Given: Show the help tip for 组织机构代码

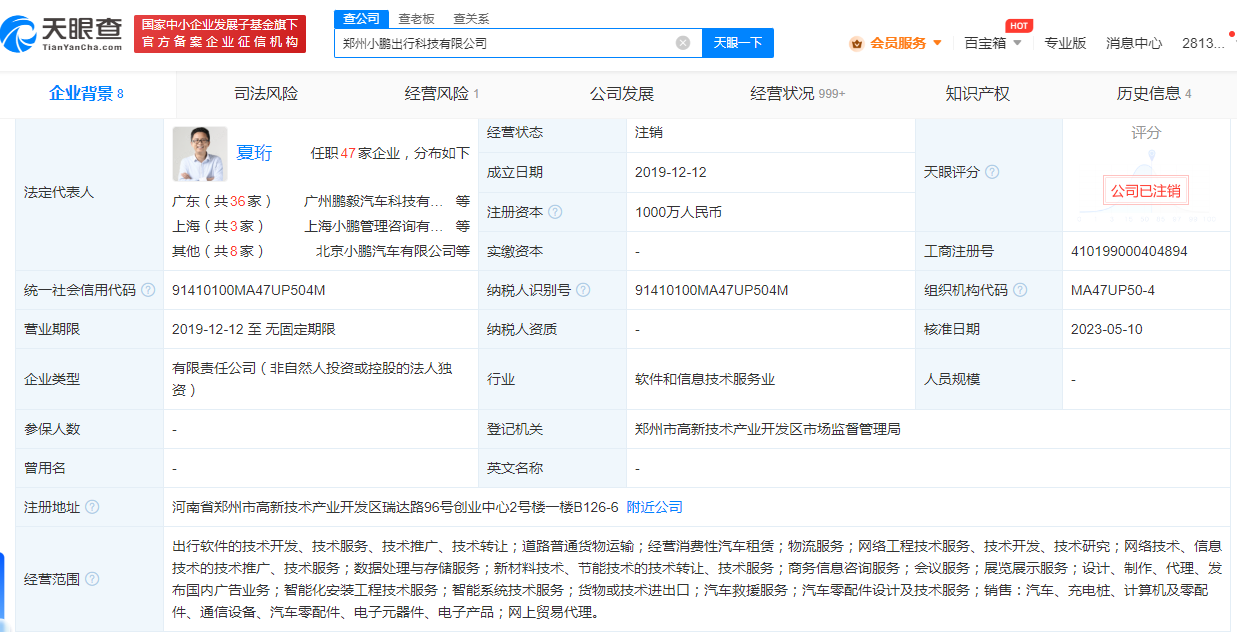Looking at the screenshot, I should [x=1020, y=290].
